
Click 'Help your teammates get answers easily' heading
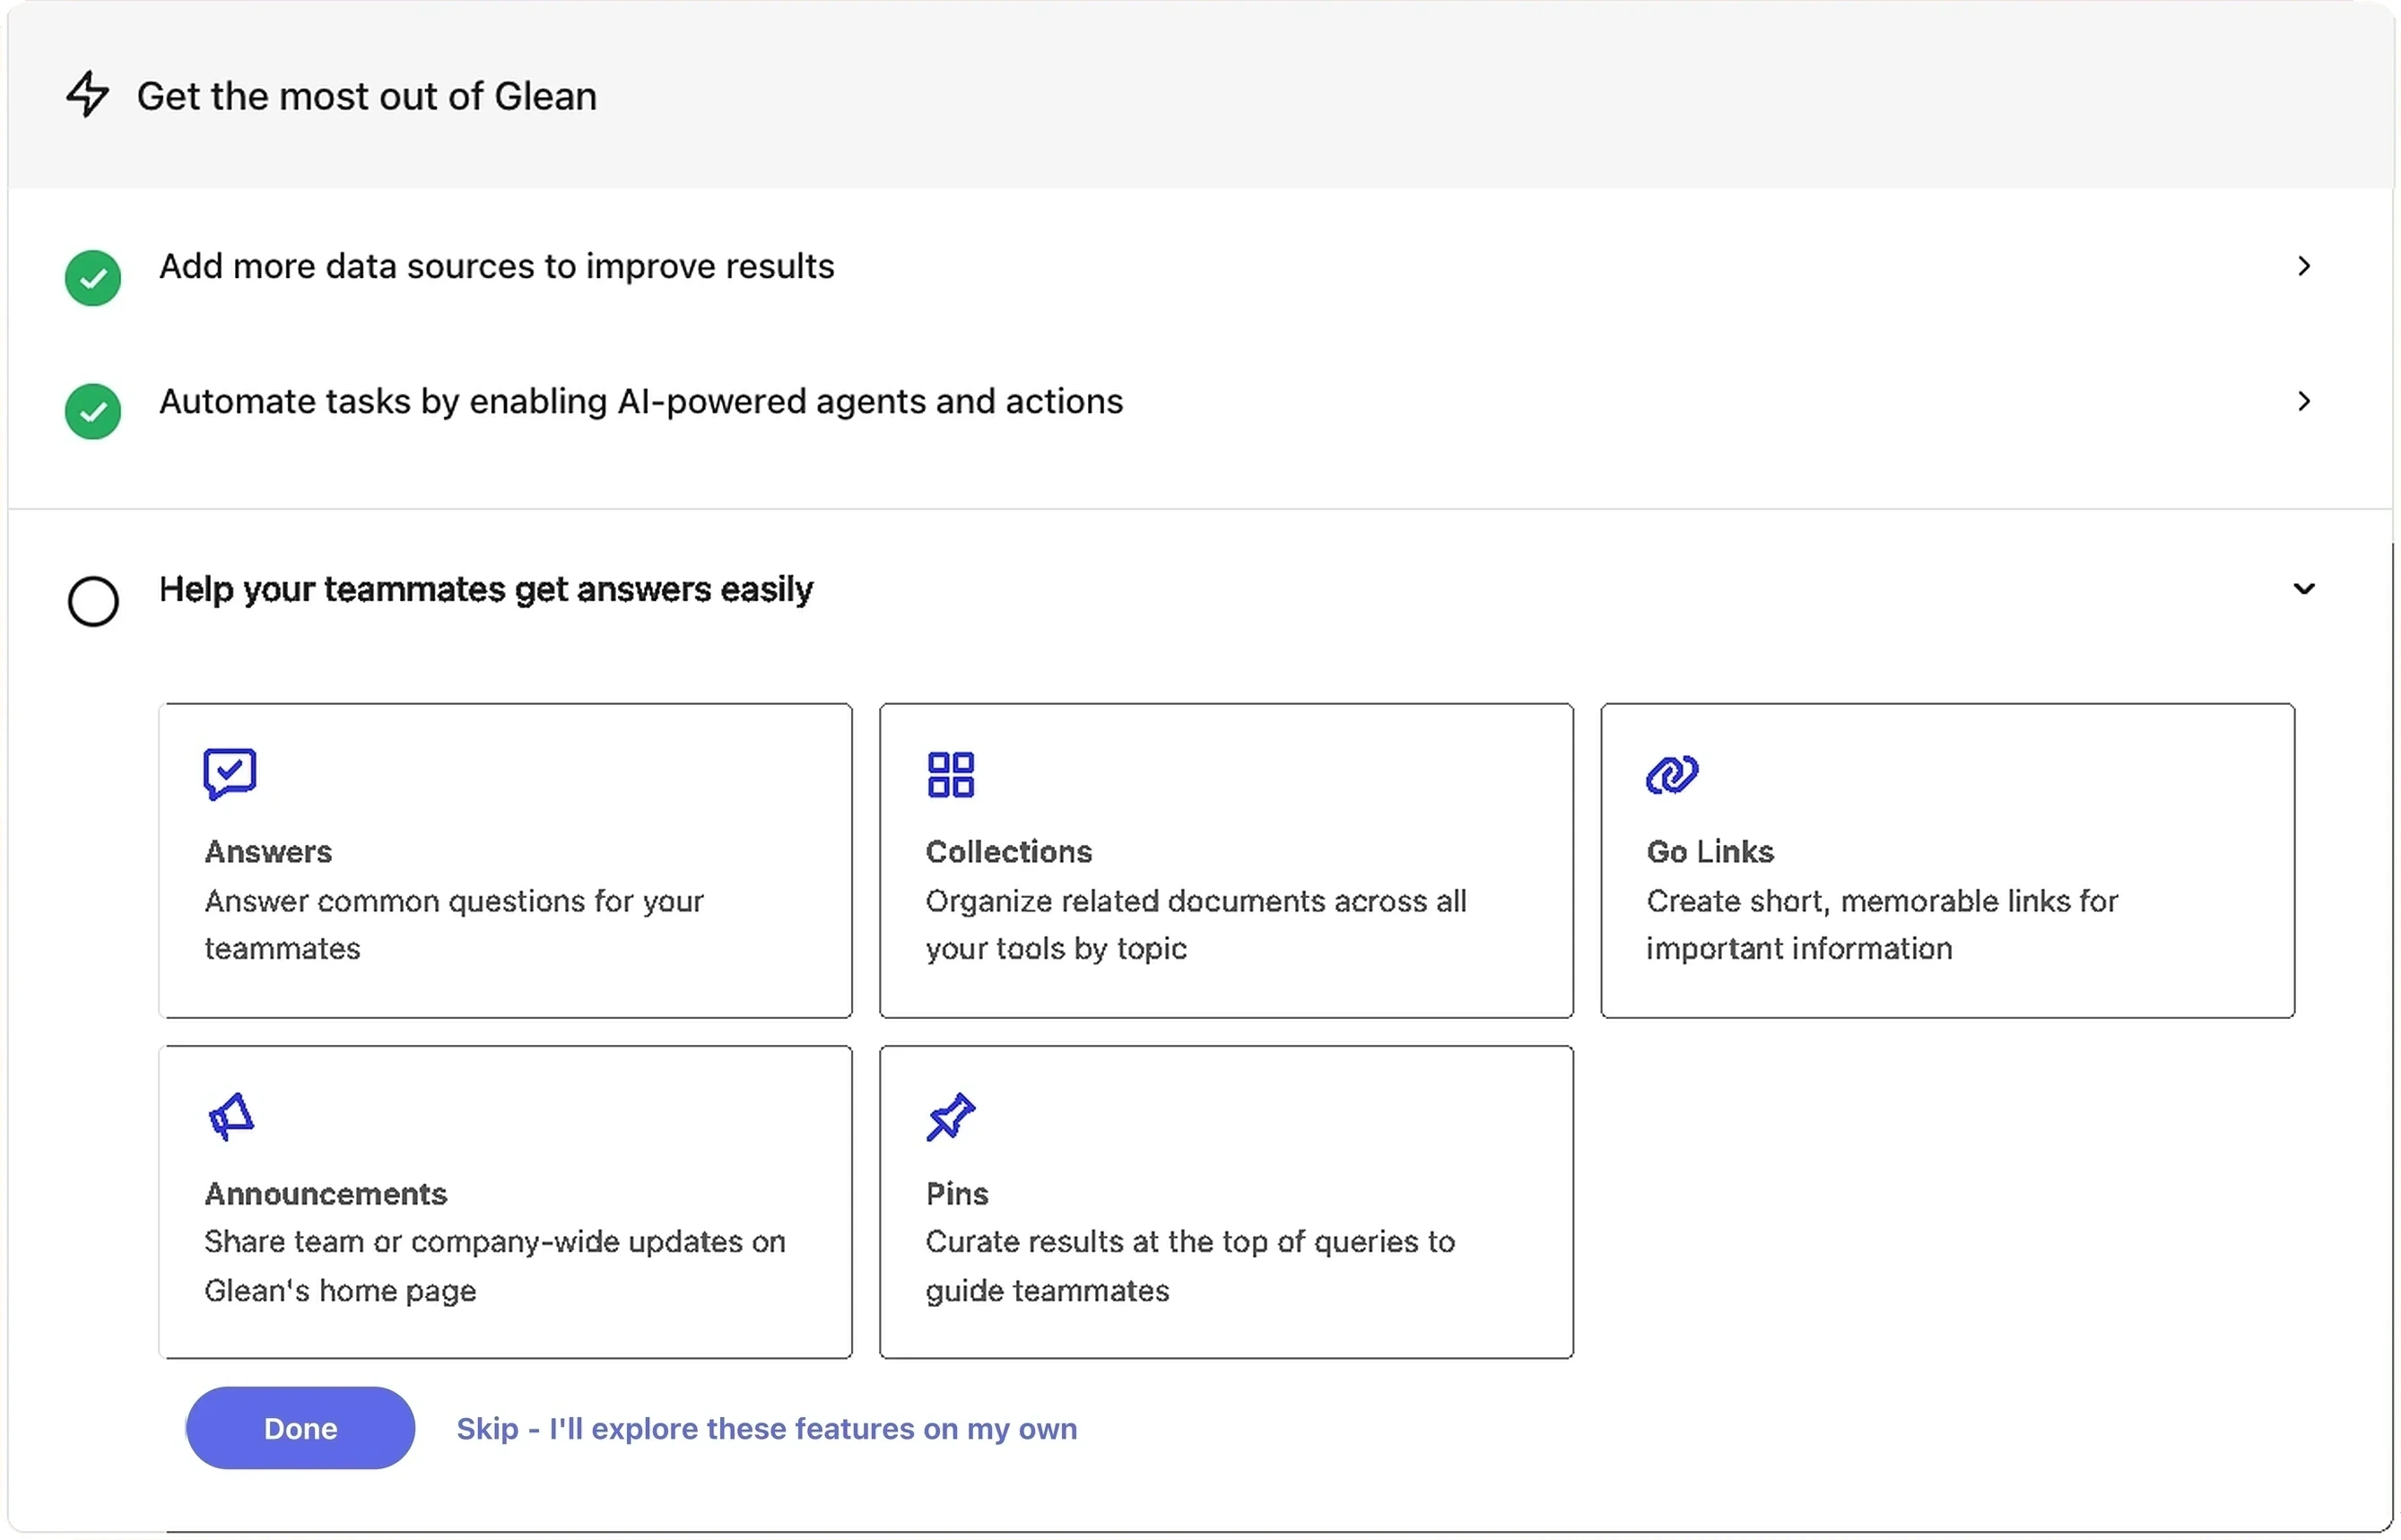[486, 590]
